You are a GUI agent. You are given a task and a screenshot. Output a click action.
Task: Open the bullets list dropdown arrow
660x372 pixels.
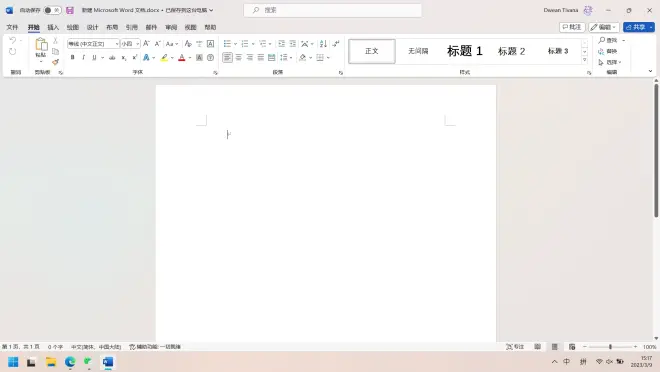235,44
